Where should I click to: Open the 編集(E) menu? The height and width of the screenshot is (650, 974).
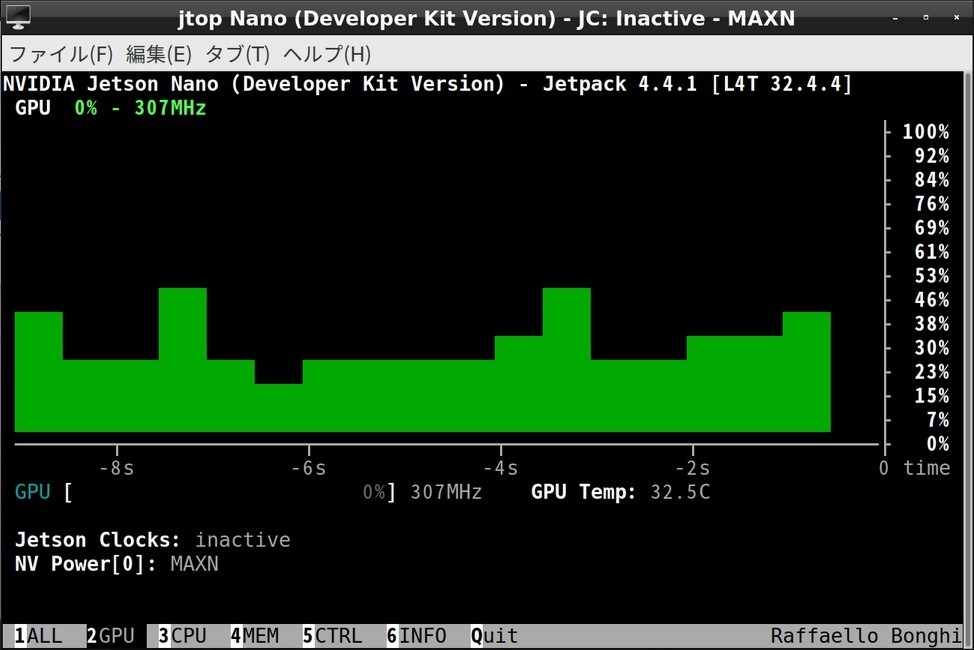(159, 54)
